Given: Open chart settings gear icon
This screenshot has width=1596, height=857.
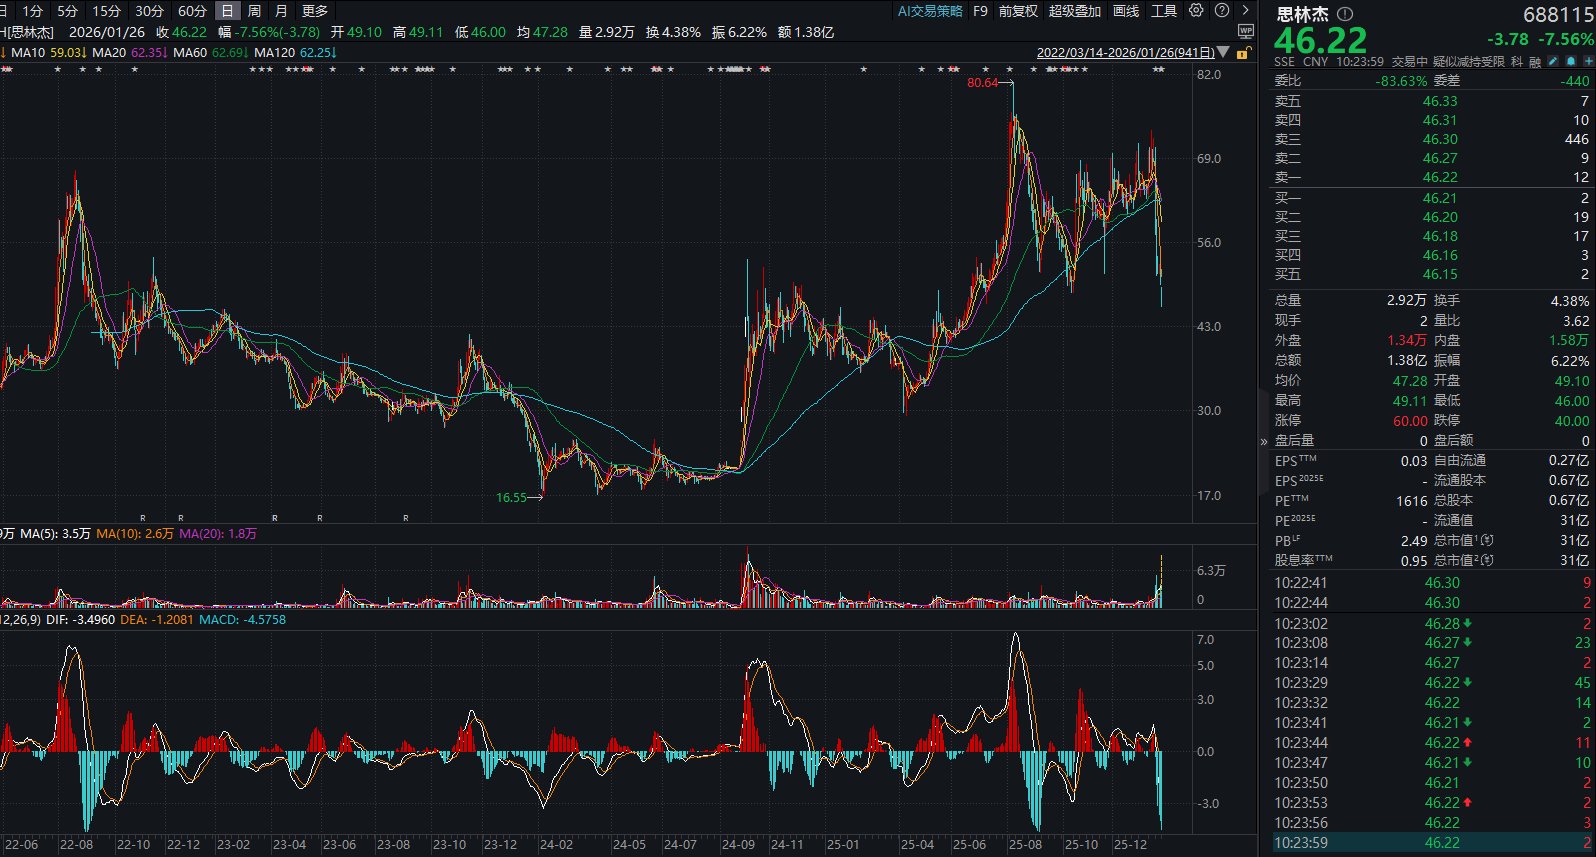Looking at the screenshot, I should 1196,11.
